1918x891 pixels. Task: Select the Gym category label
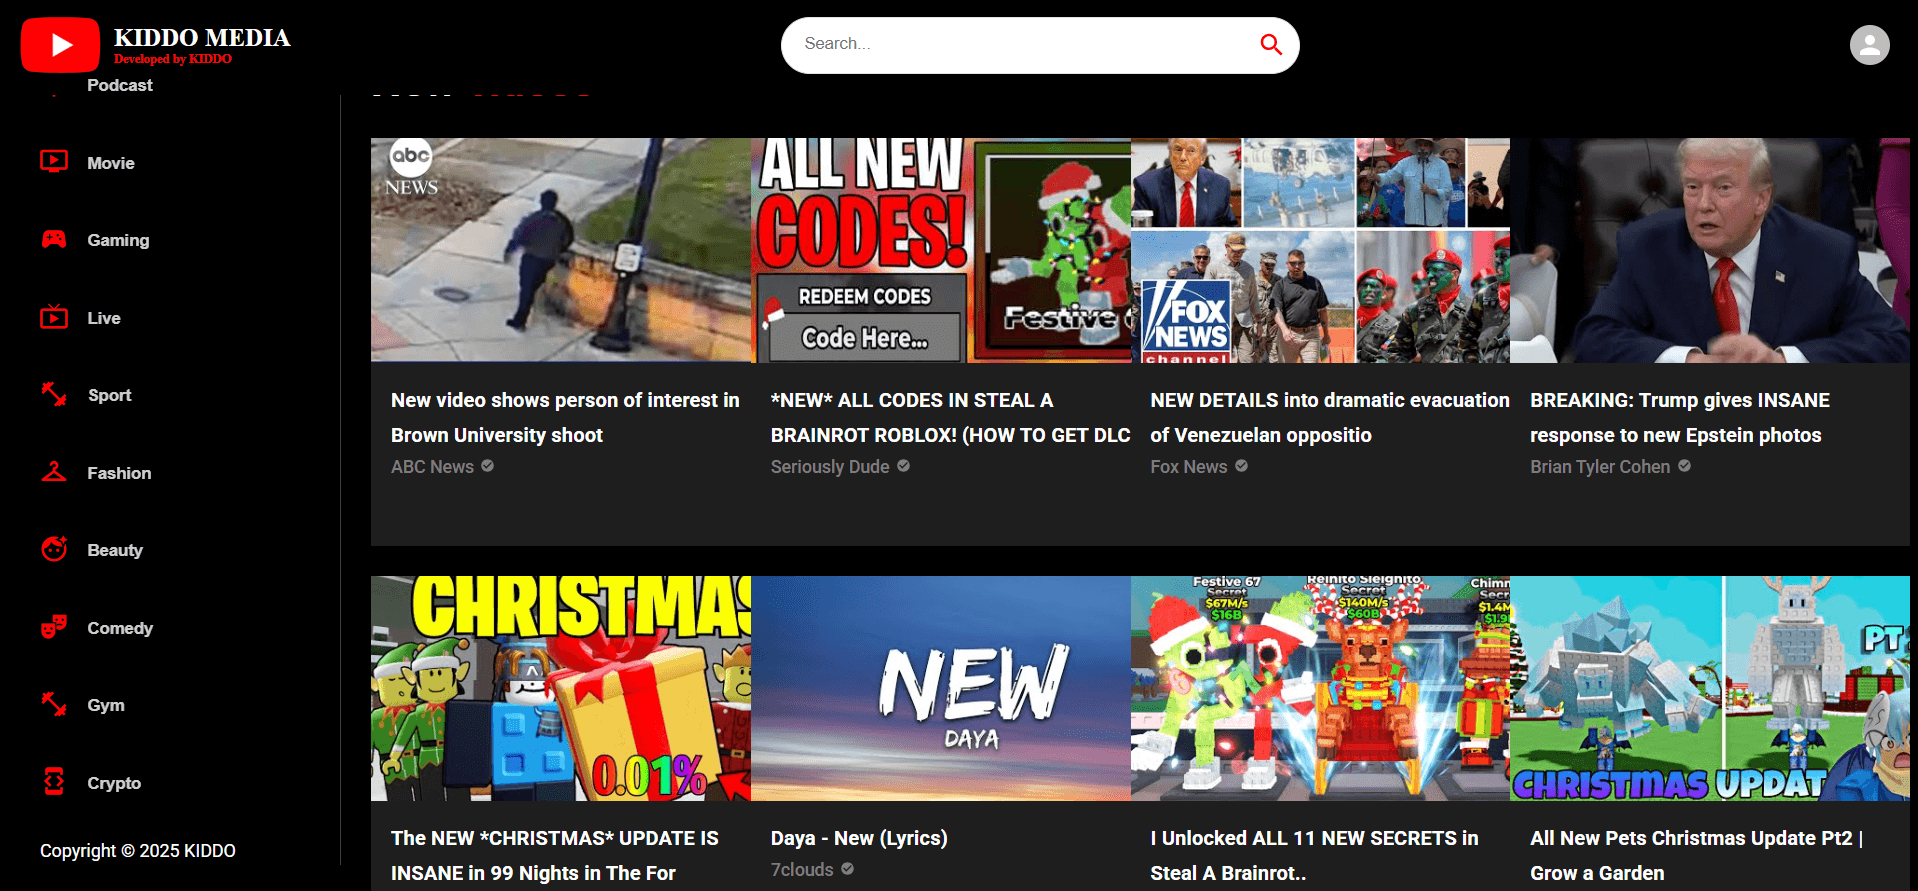pos(106,705)
